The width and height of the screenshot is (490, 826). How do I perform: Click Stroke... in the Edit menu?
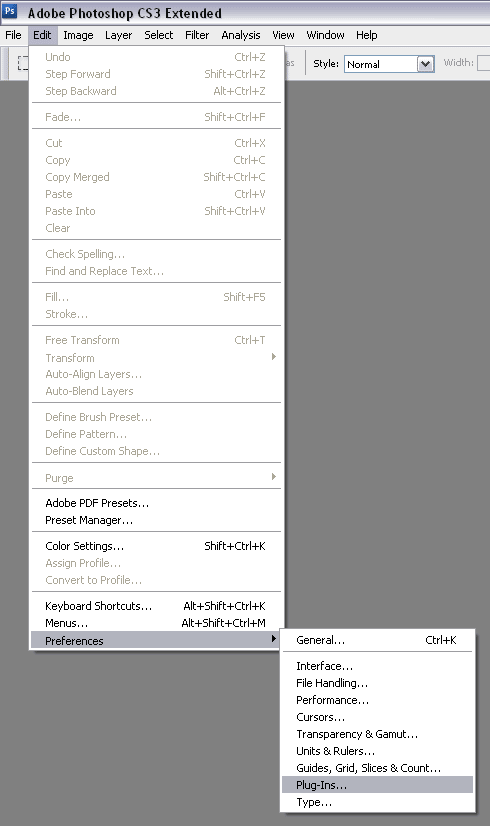(x=156, y=314)
